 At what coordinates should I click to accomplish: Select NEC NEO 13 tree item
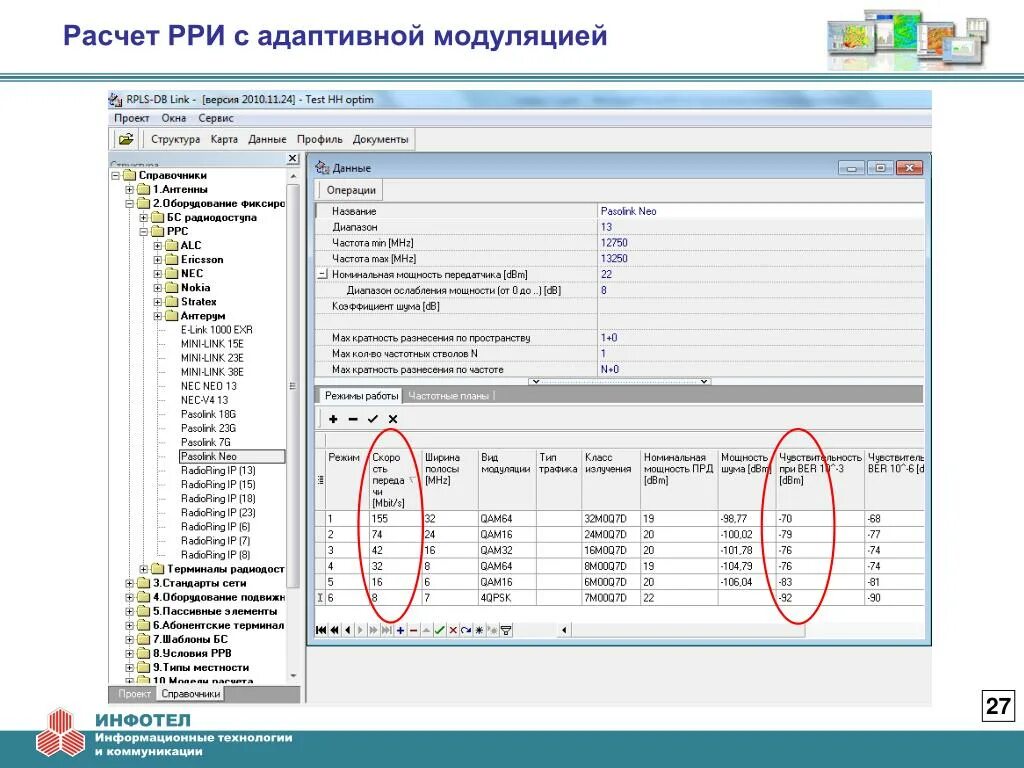coord(208,386)
